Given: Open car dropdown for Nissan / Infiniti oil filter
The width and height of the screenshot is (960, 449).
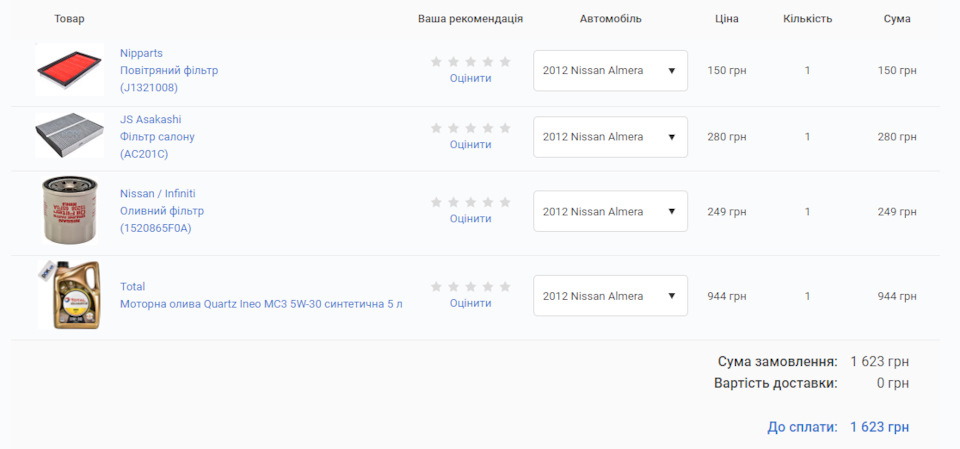Looking at the screenshot, I should pos(610,211).
